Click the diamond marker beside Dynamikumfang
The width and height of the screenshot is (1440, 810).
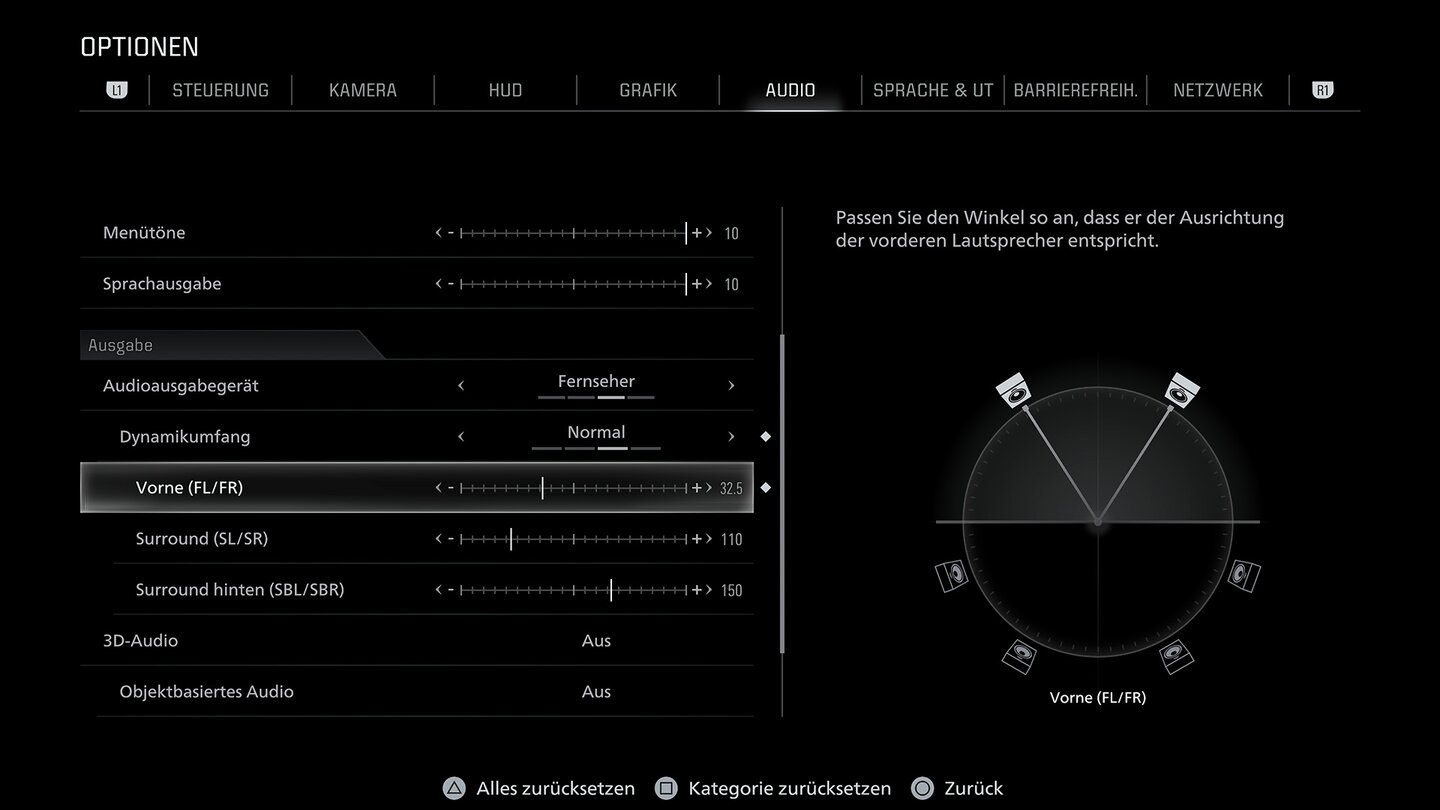[x=766, y=437]
